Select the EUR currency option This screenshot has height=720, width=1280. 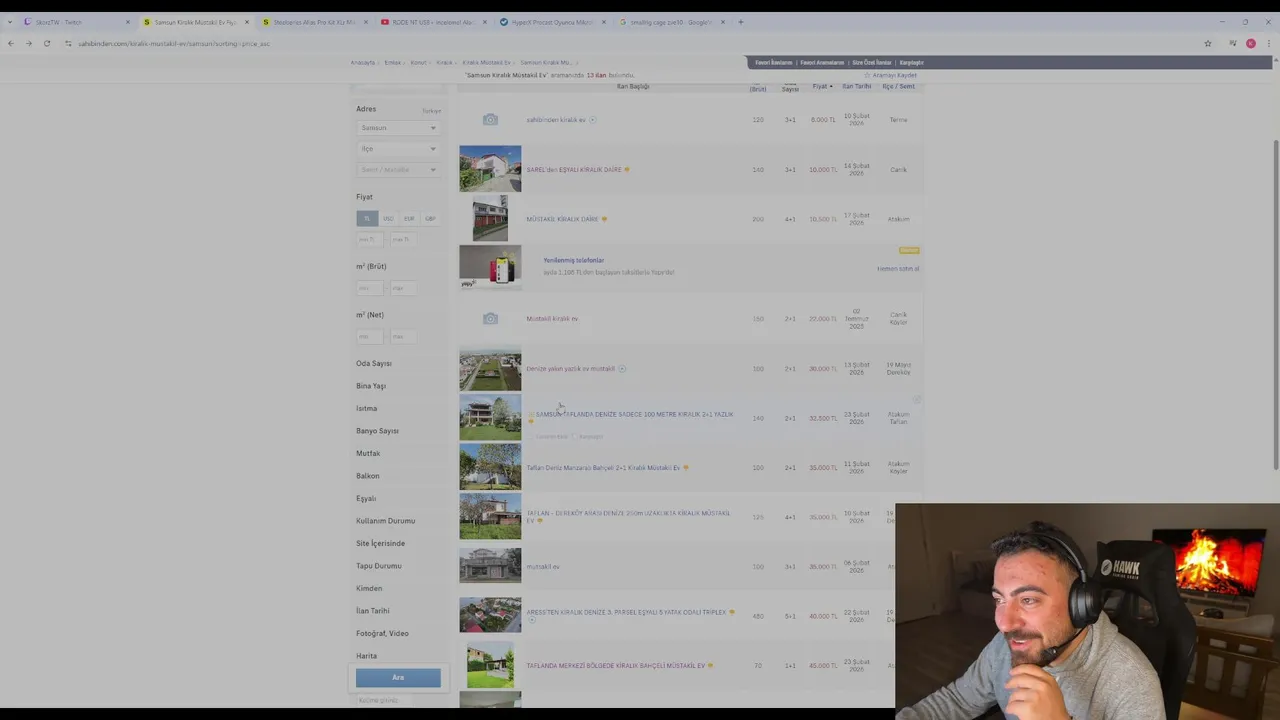[409, 218]
